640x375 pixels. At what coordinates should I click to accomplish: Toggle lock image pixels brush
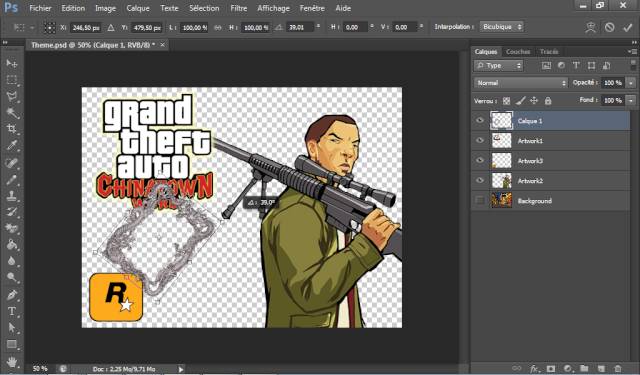(x=520, y=101)
